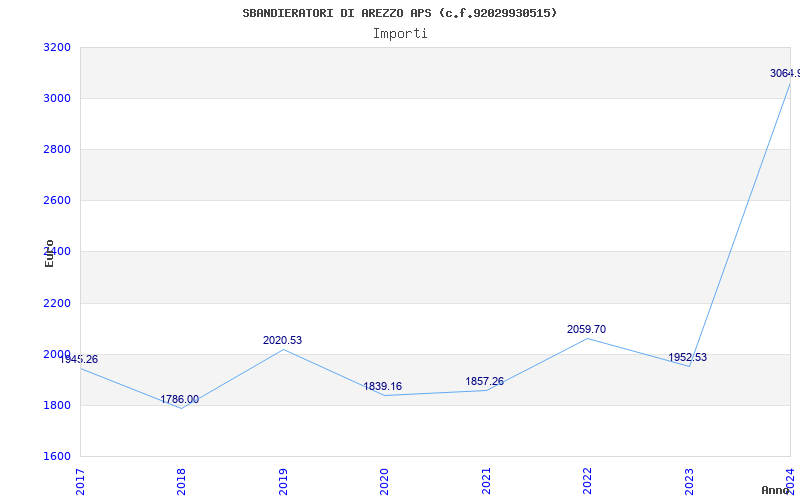Click the 2021 x-axis year label
Screen dimensions: 800x500
click(x=486, y=481)
